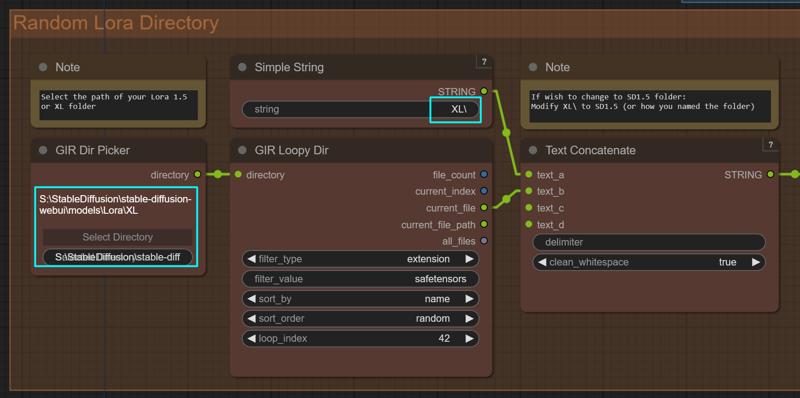The image size is (800, 398).
Task: Increase loop_index value with right arrow
Action: [469, 338]
